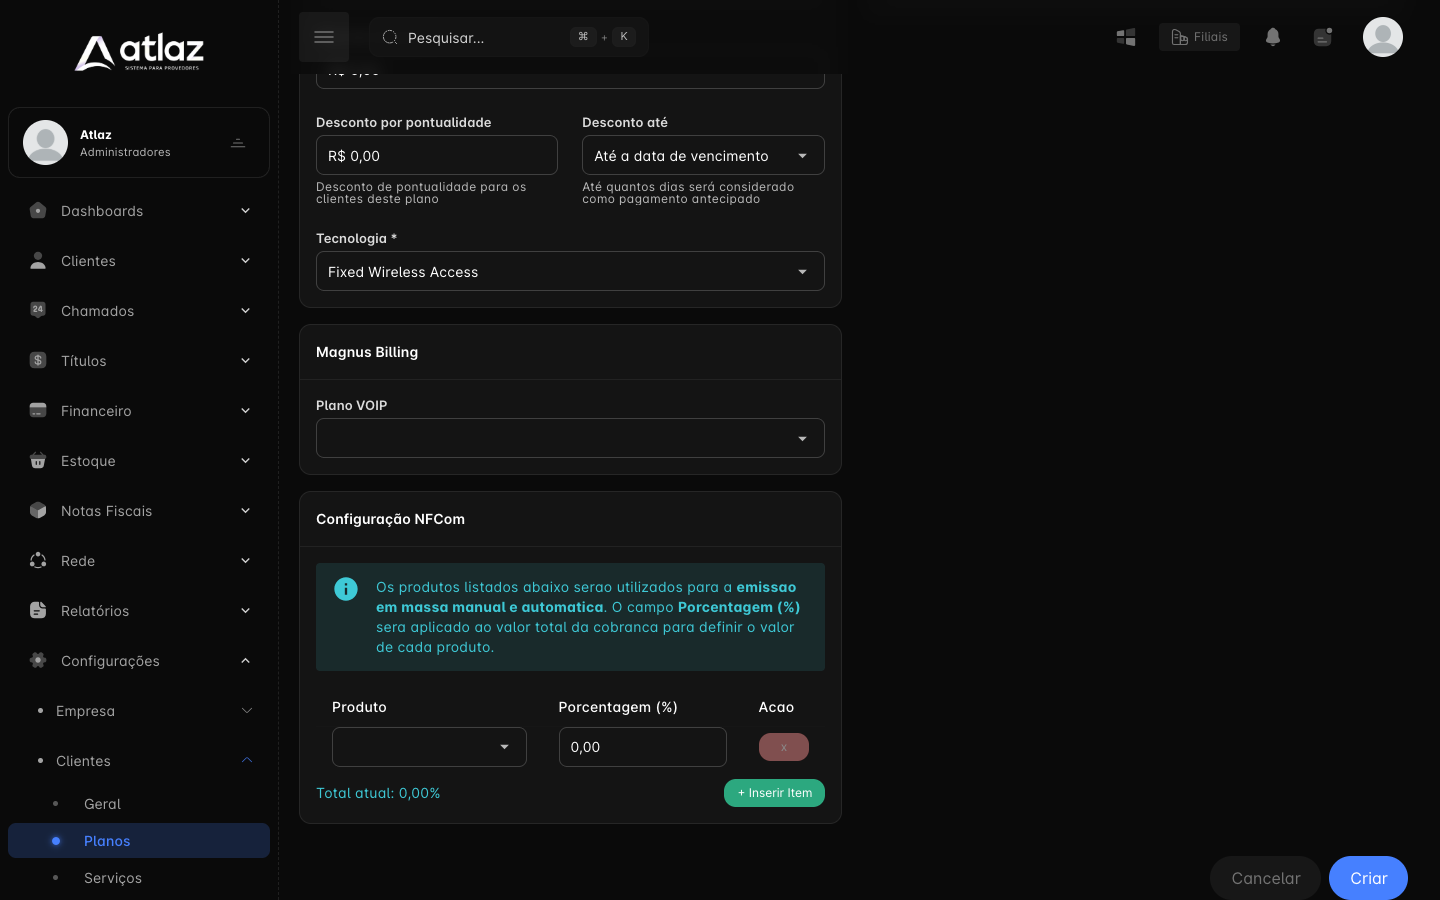
Task: Open the chat messages icon
Action: click(x=1323, y=37)
